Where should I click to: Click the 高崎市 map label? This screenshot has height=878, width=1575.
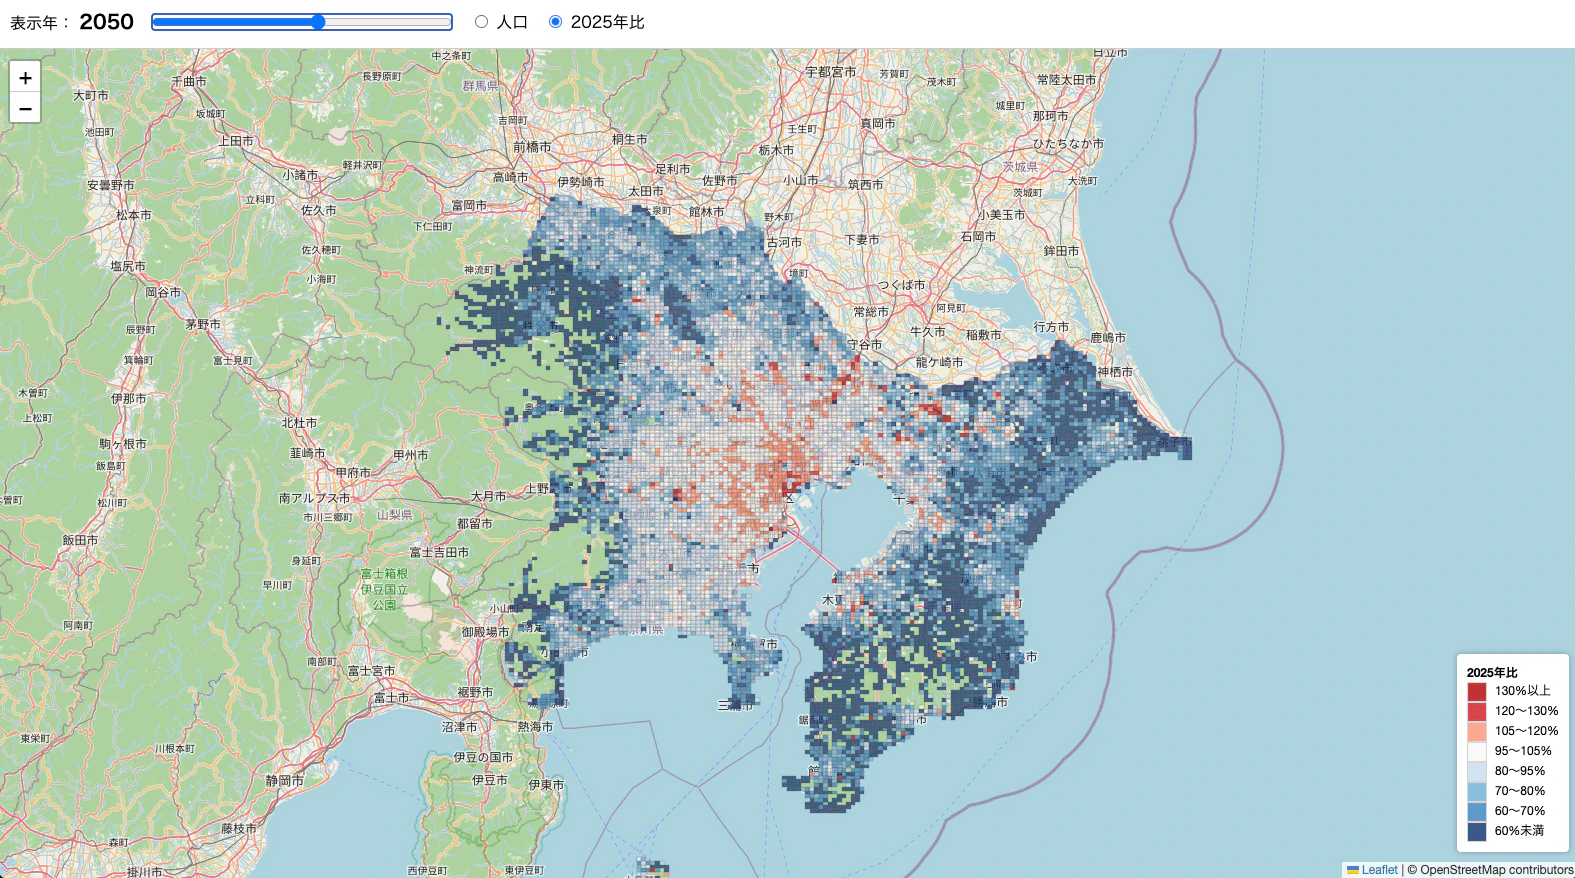(510, 177)
